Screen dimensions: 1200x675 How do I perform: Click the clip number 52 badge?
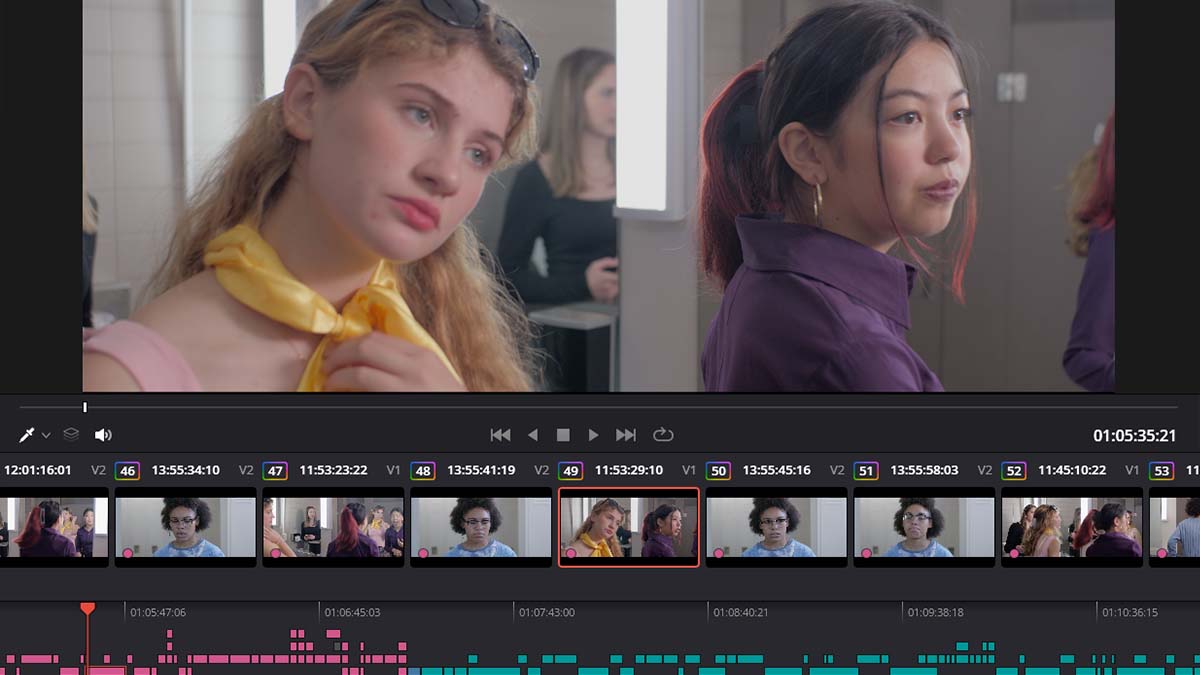pyautogui.click(x=1014, y=470)
